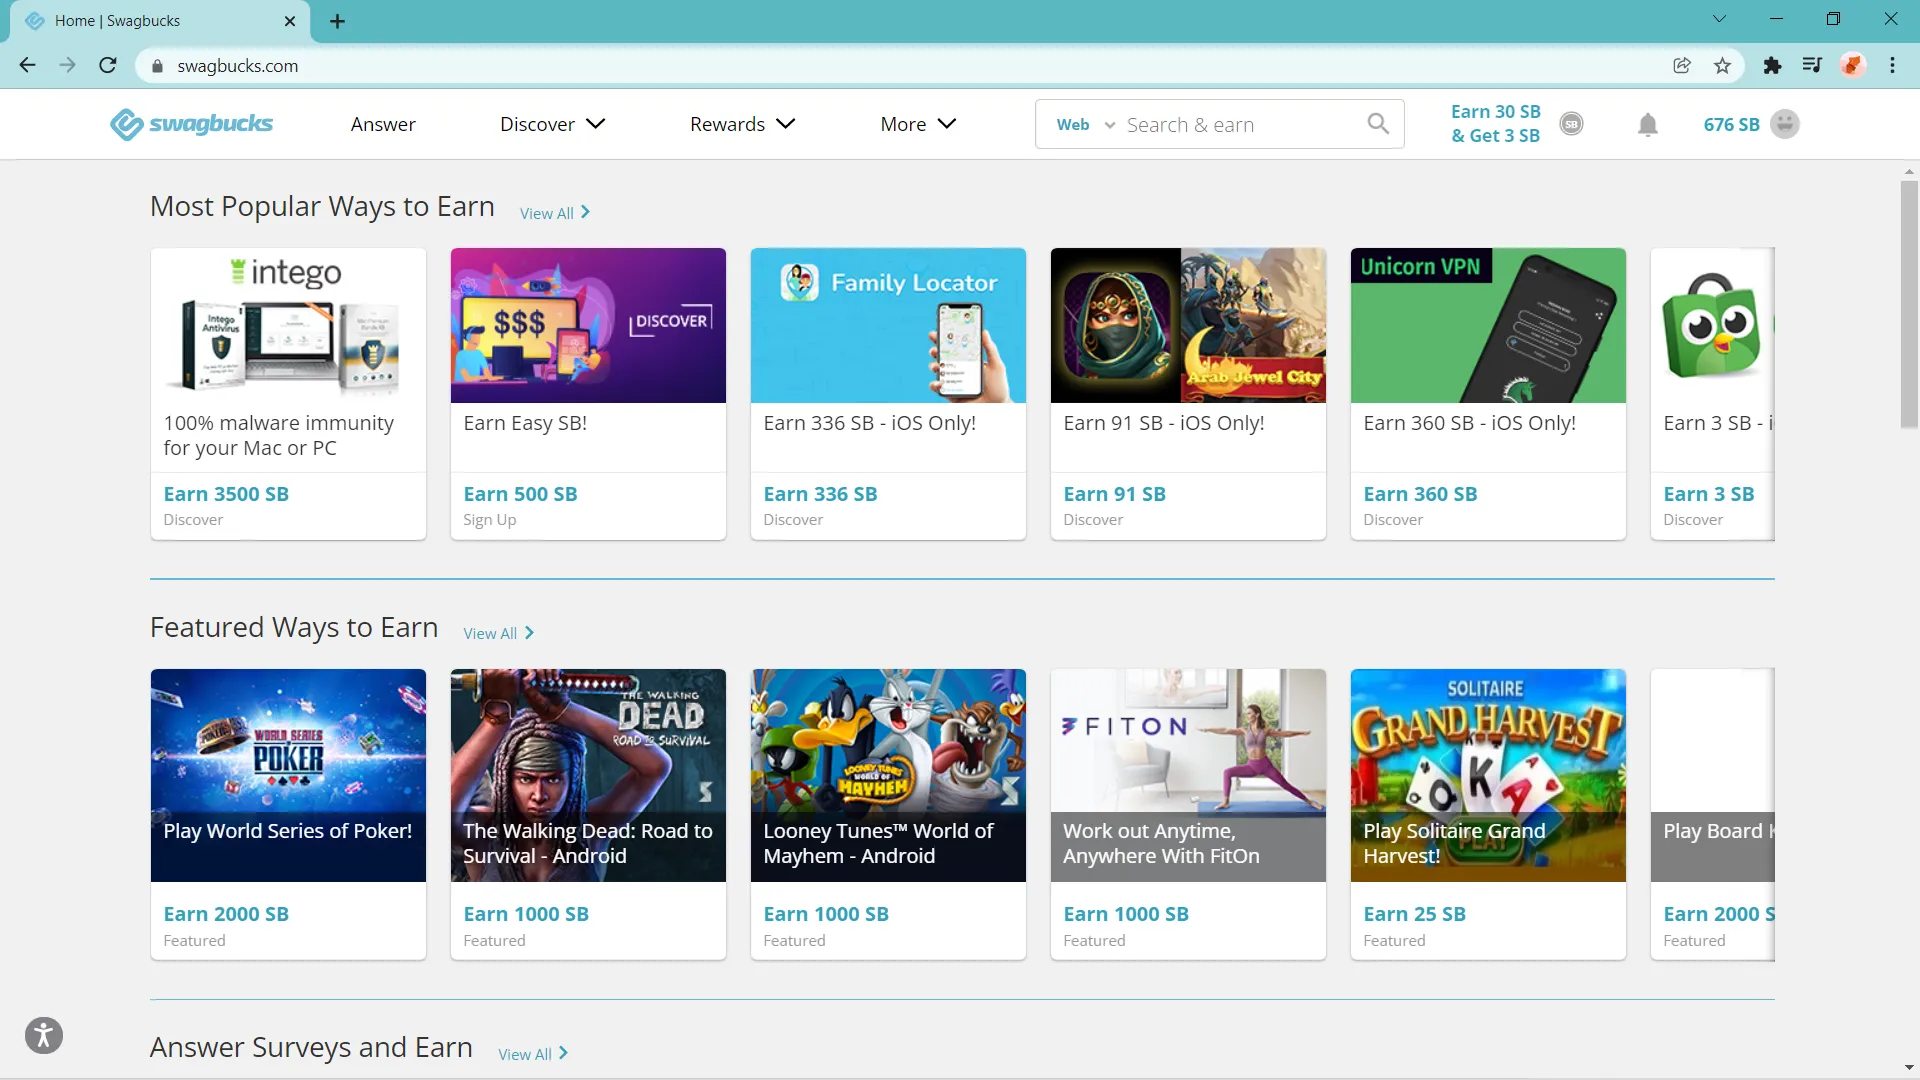Click View All for Most Popular Ways

[x=555, y=213]
